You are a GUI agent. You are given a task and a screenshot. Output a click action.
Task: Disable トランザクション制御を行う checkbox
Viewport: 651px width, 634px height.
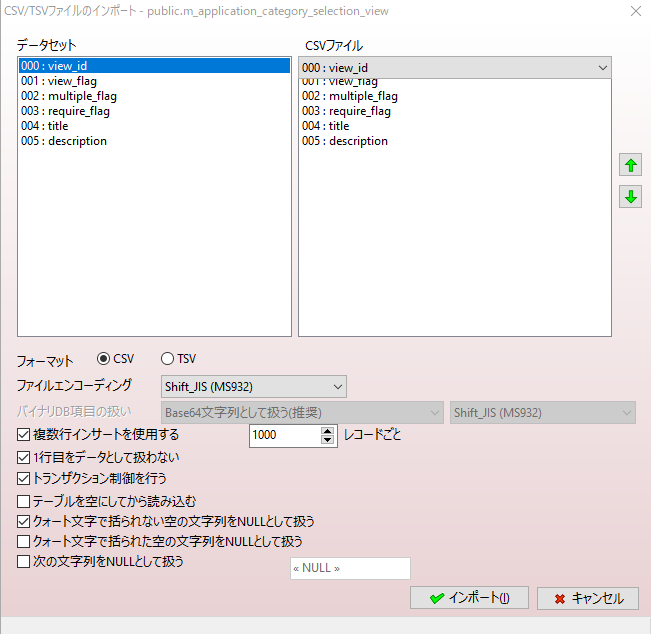coord(24,479)
